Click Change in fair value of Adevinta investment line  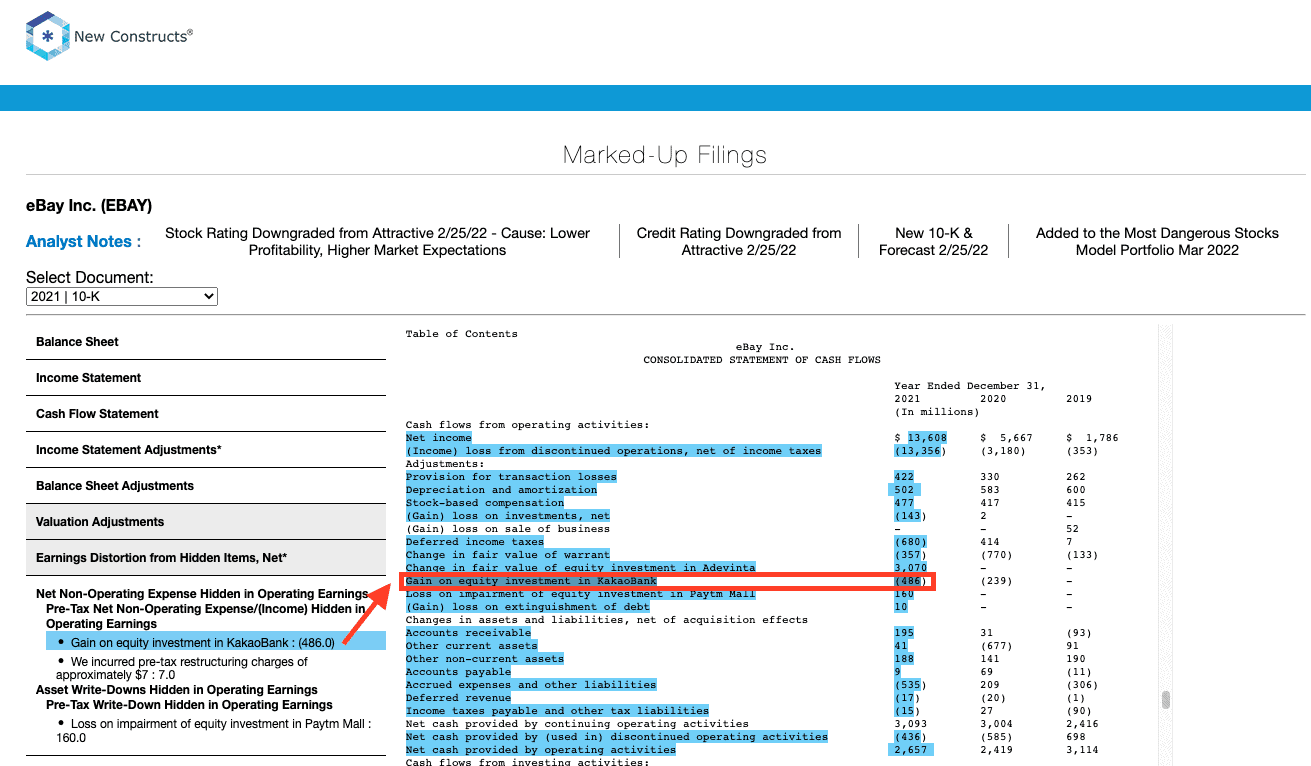click(581, 568)
